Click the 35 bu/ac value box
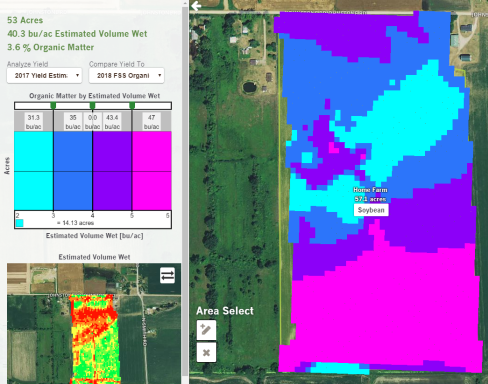 (x=73, y=122)
